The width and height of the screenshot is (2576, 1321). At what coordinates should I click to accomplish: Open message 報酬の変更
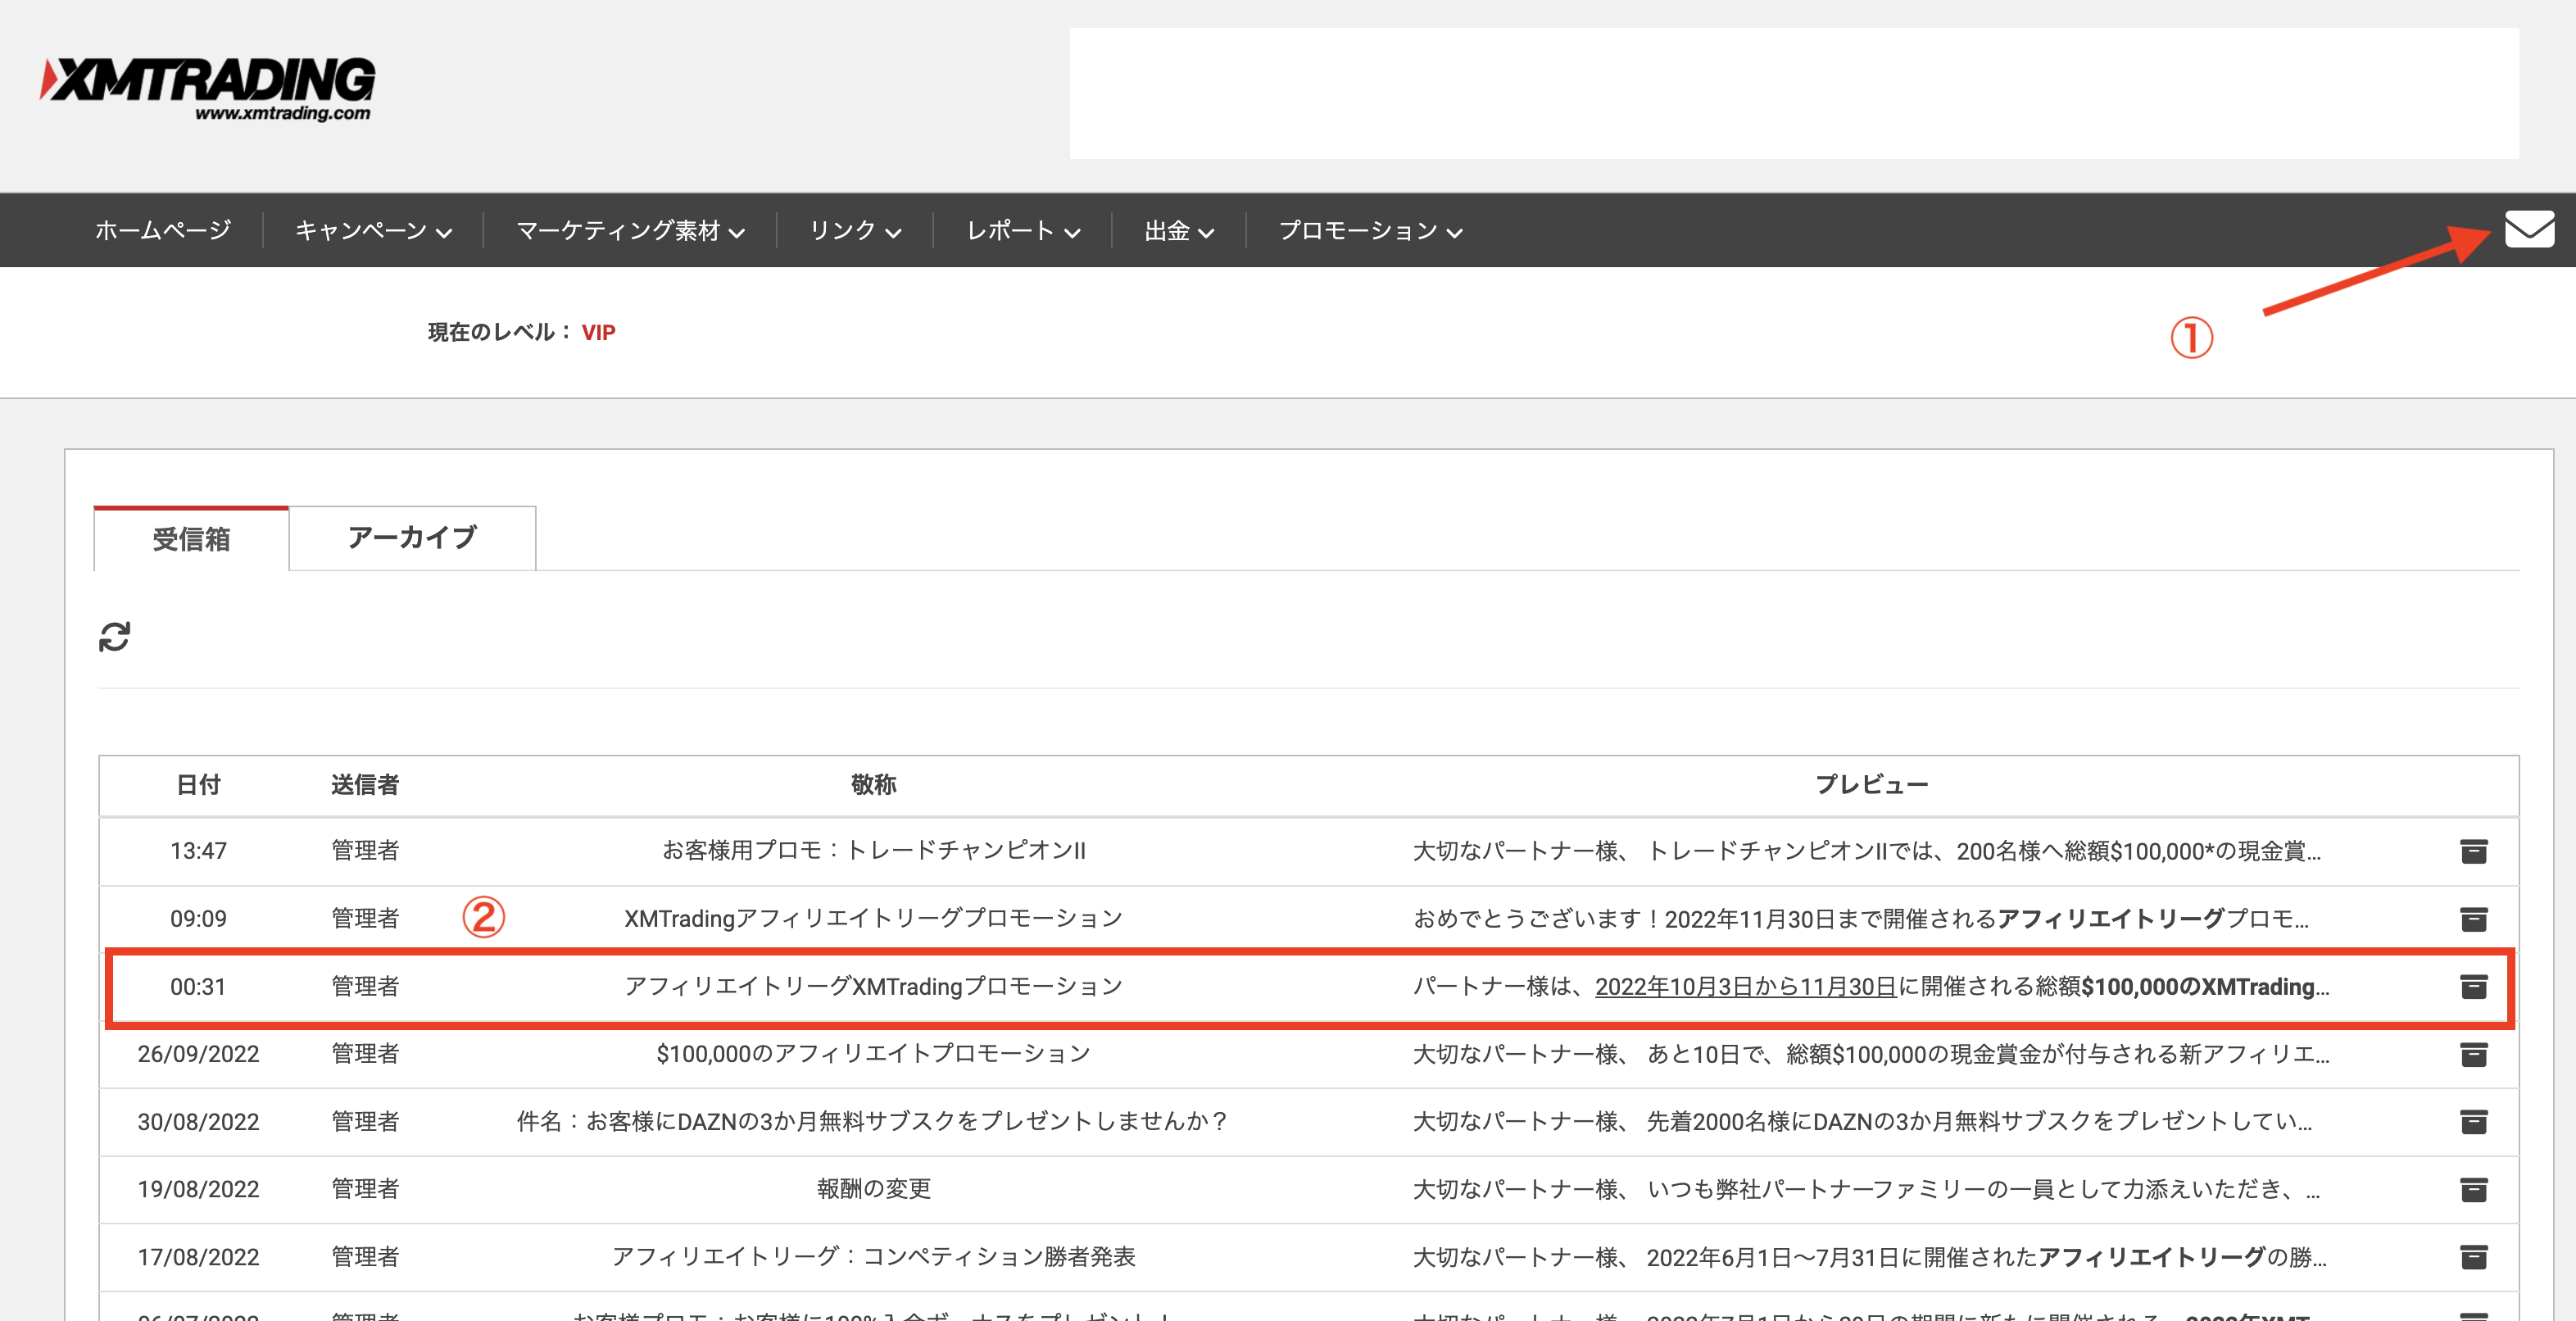pyautogui.click(x=873, y=1189)
